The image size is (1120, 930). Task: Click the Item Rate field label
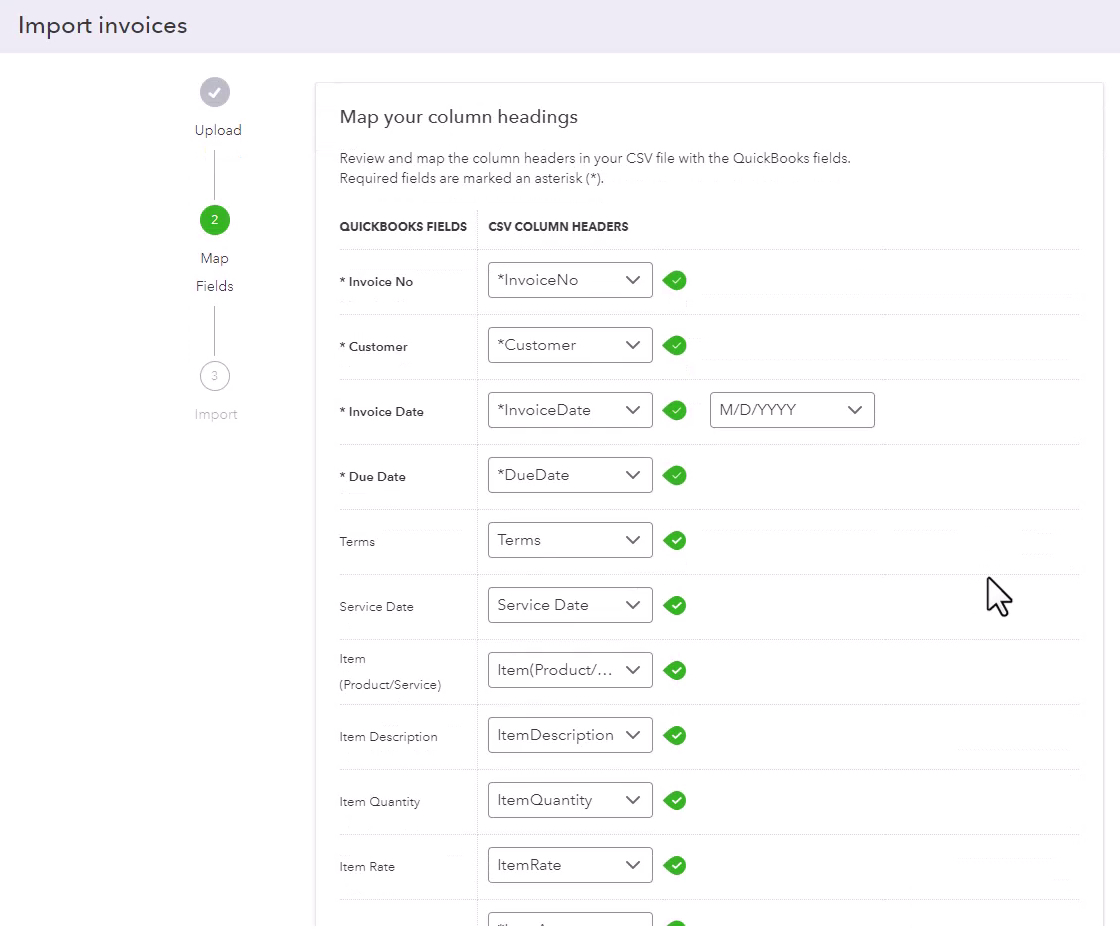pos(367,866)
